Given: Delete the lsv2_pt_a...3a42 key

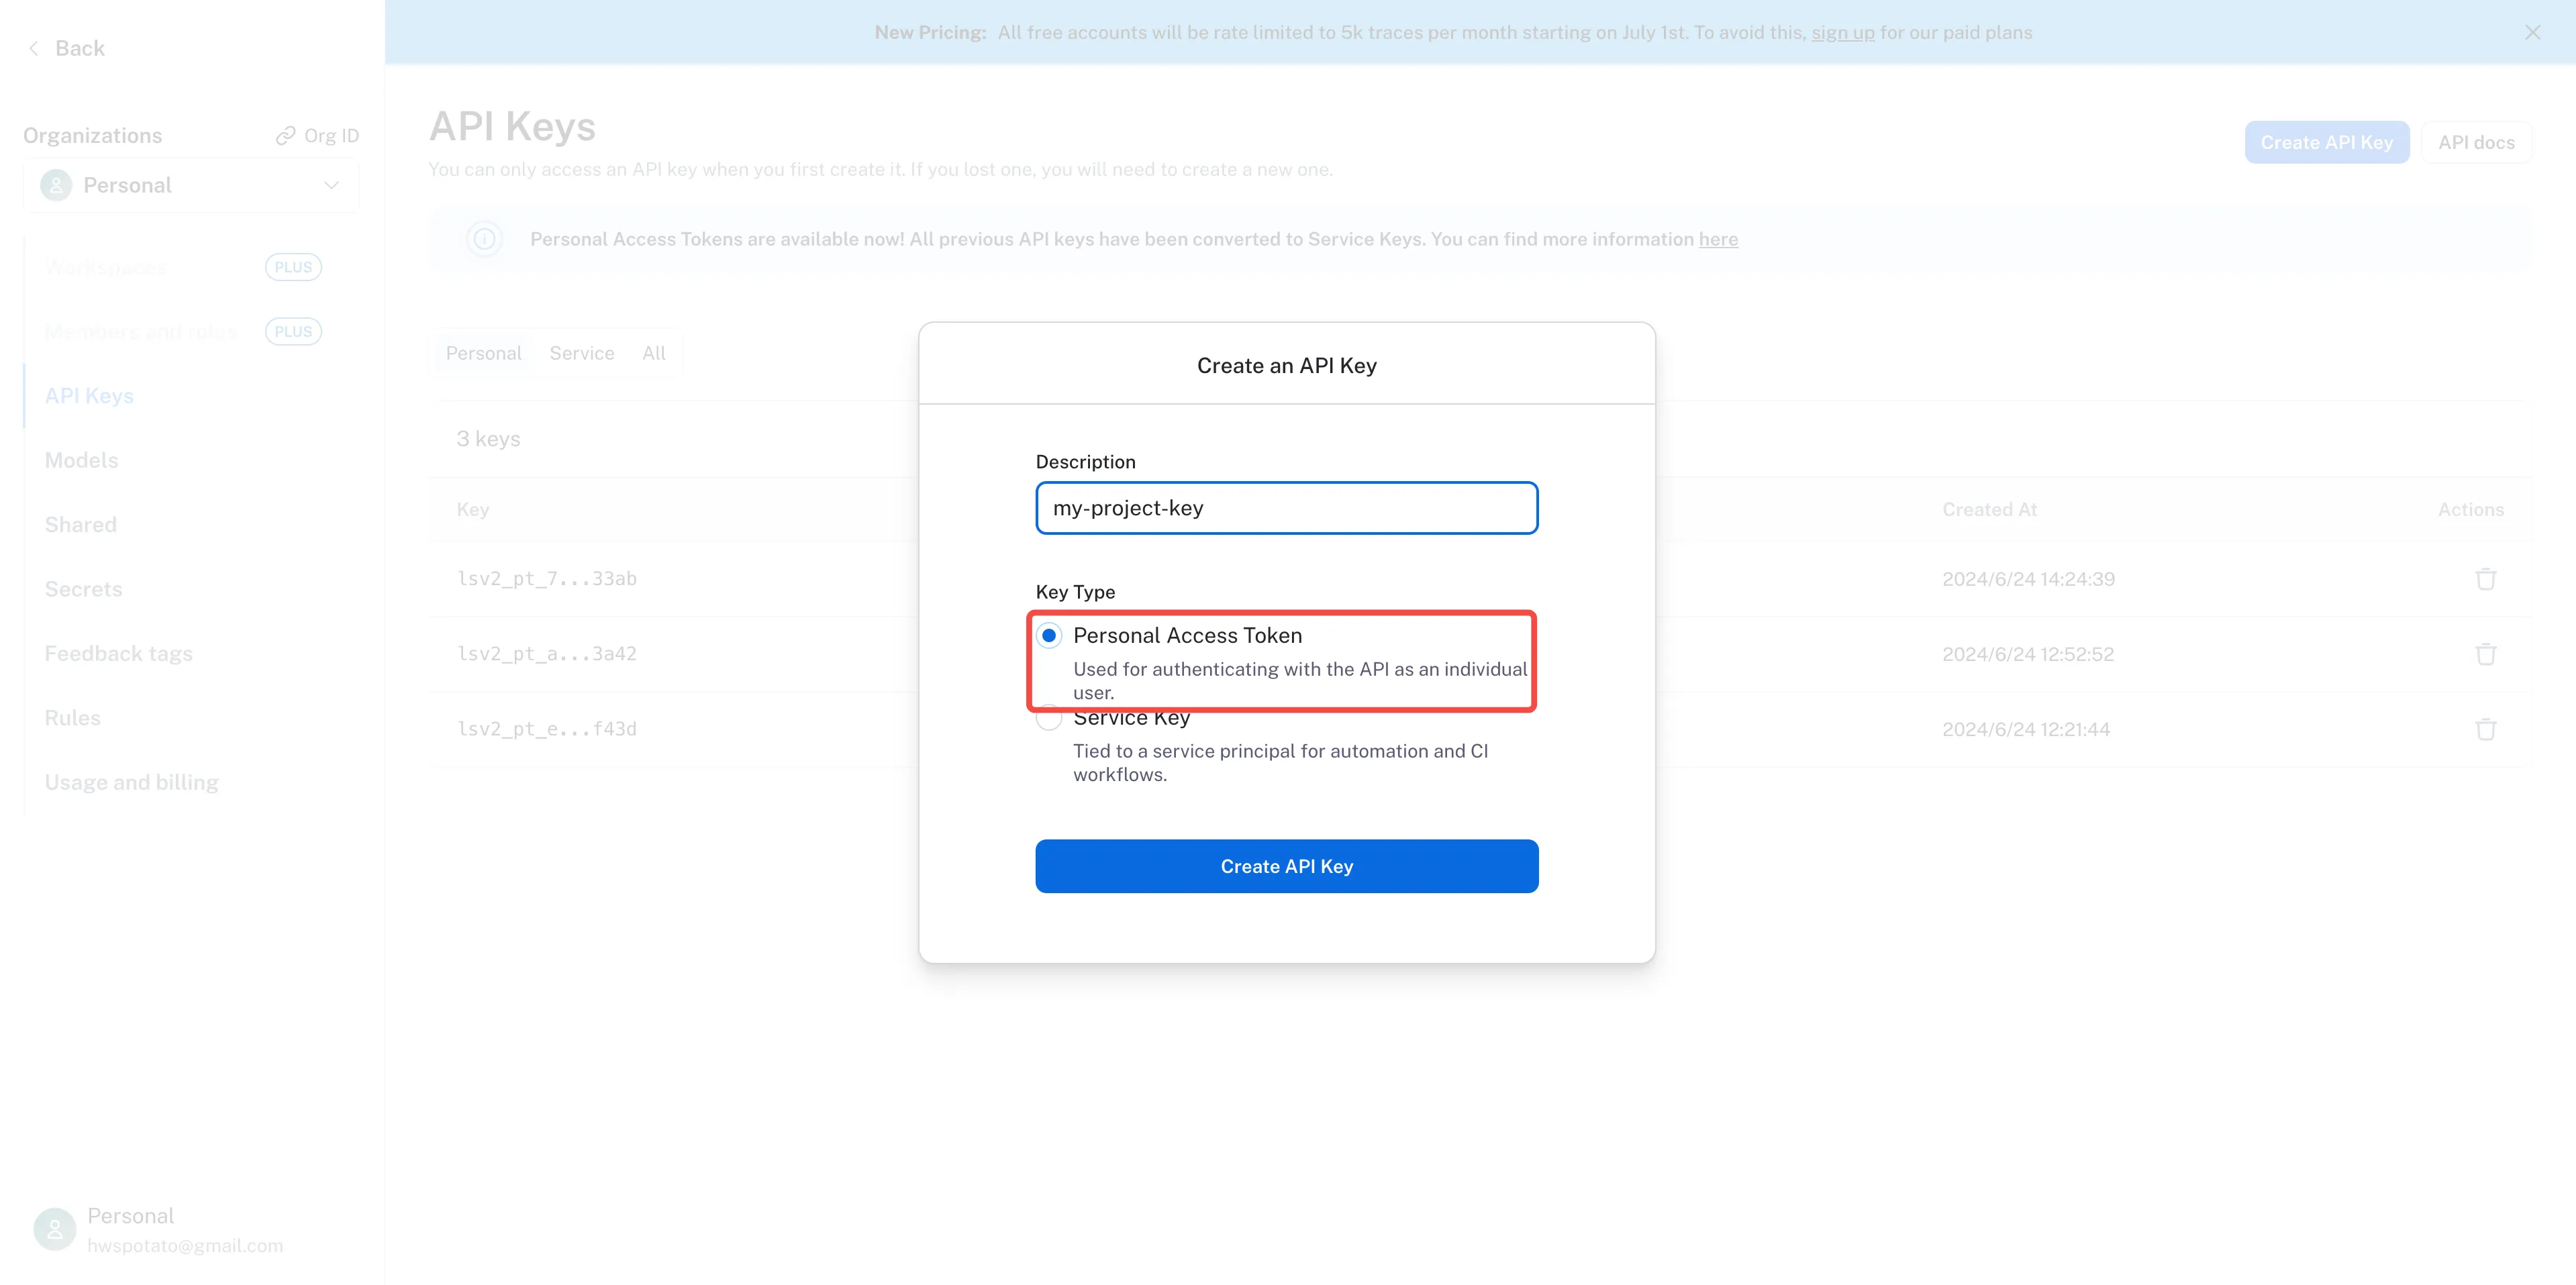Looking at the screenshot, I should click(2485, 654).
